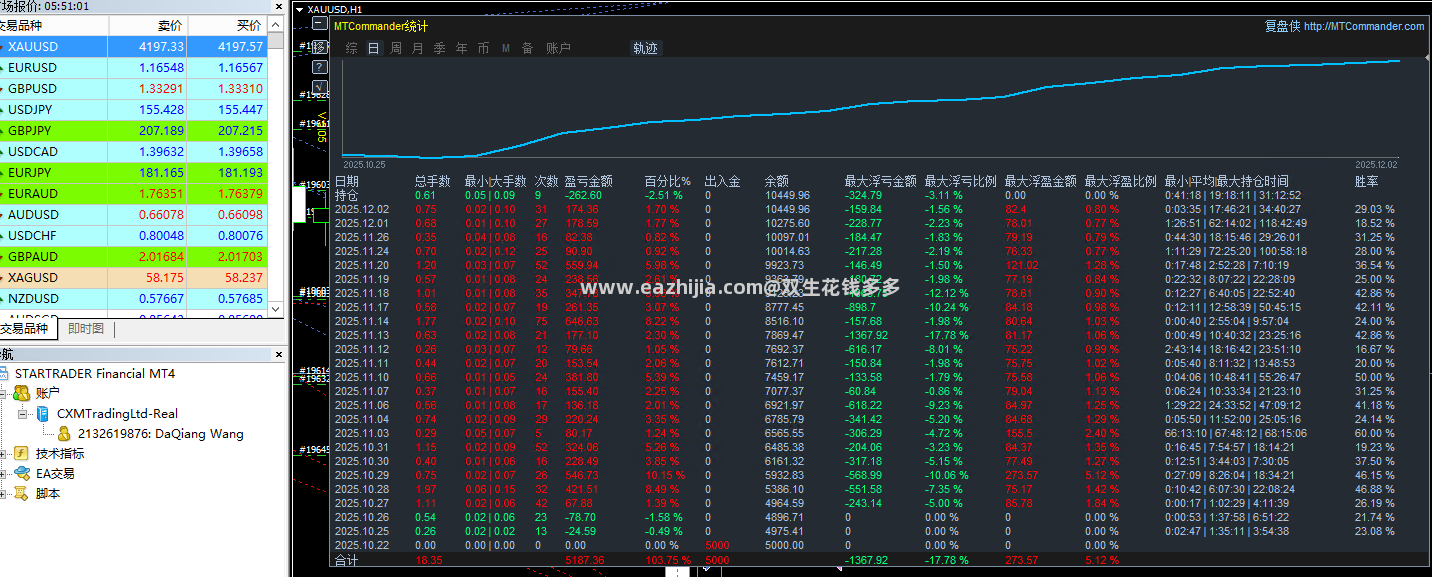1432x577 pixels.
Task: Select account 2132619876: DaQiang Wang
Action: click(x=161, y=433)
